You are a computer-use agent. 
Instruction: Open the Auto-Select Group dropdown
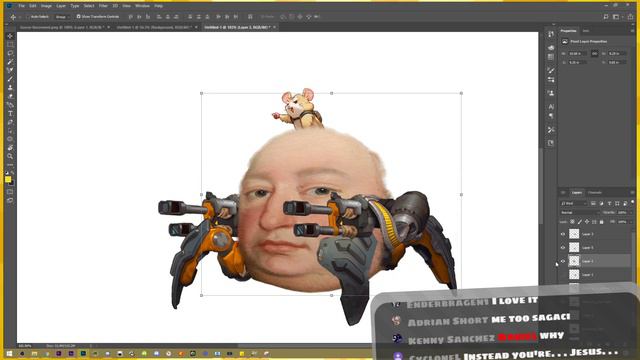[62, 17]
